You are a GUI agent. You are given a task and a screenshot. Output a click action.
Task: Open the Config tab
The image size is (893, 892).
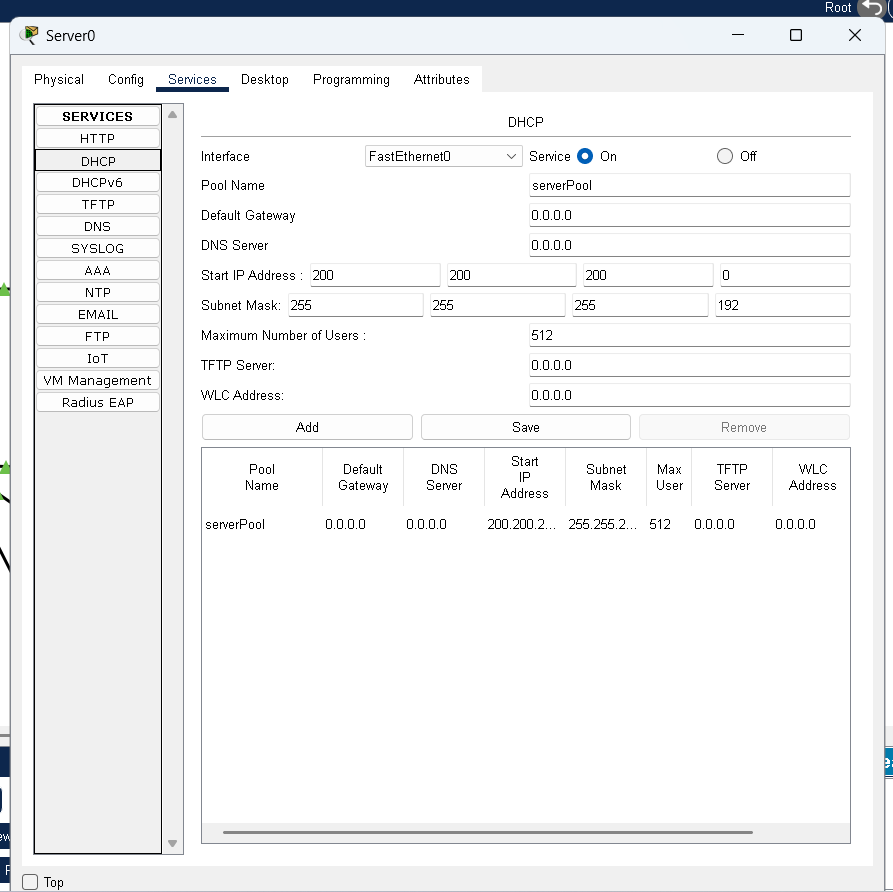[x=126, y=79]
